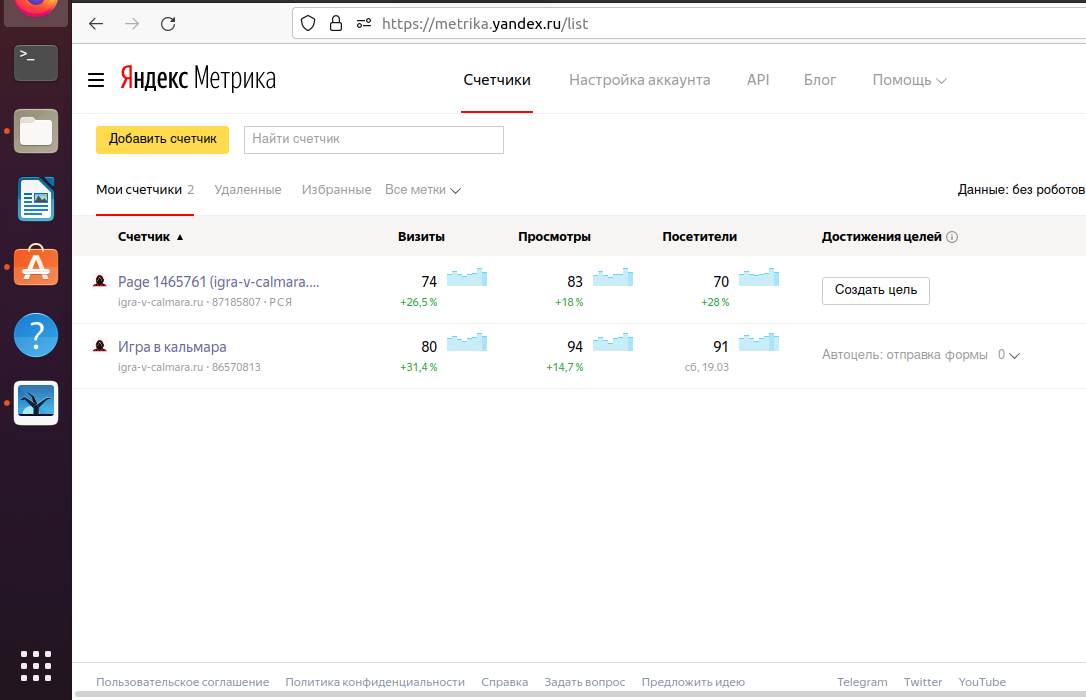Click the padlock icon in address bar
This screenshot has width=1086, height=700.
(335, 23)
